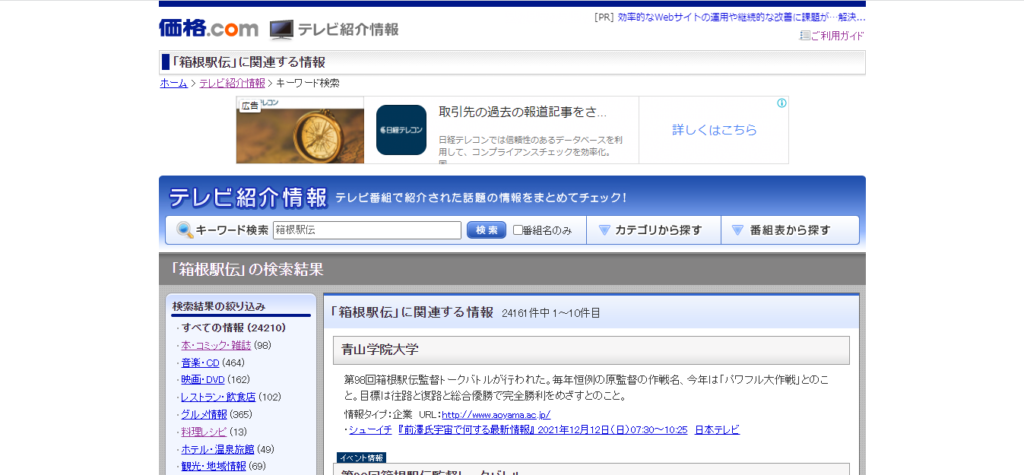Image resolution: width=1024 pixels, height=475 pixels.
Task: Click the magnifier icon beside キーワード検索
Action: click(185, 230)
